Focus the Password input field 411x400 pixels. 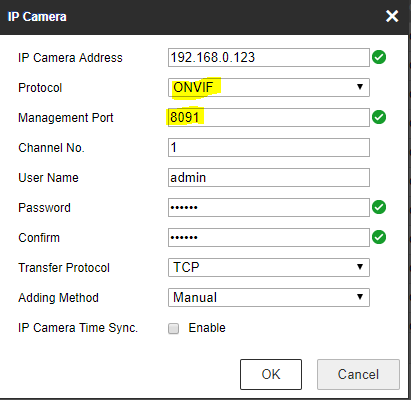[269, 207]
